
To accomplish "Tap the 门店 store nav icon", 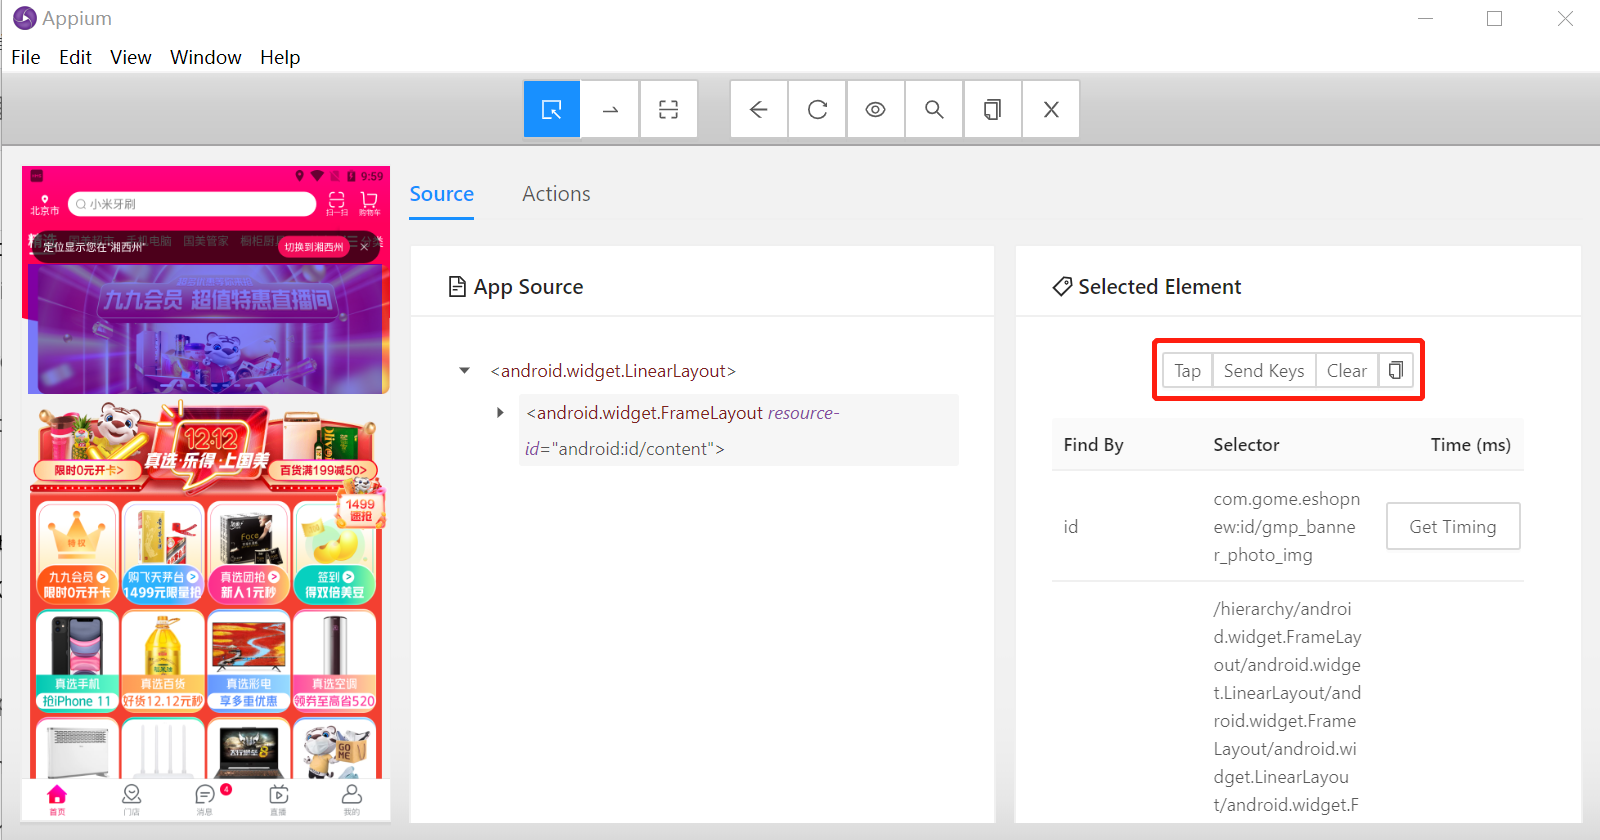I will point(131,799).
